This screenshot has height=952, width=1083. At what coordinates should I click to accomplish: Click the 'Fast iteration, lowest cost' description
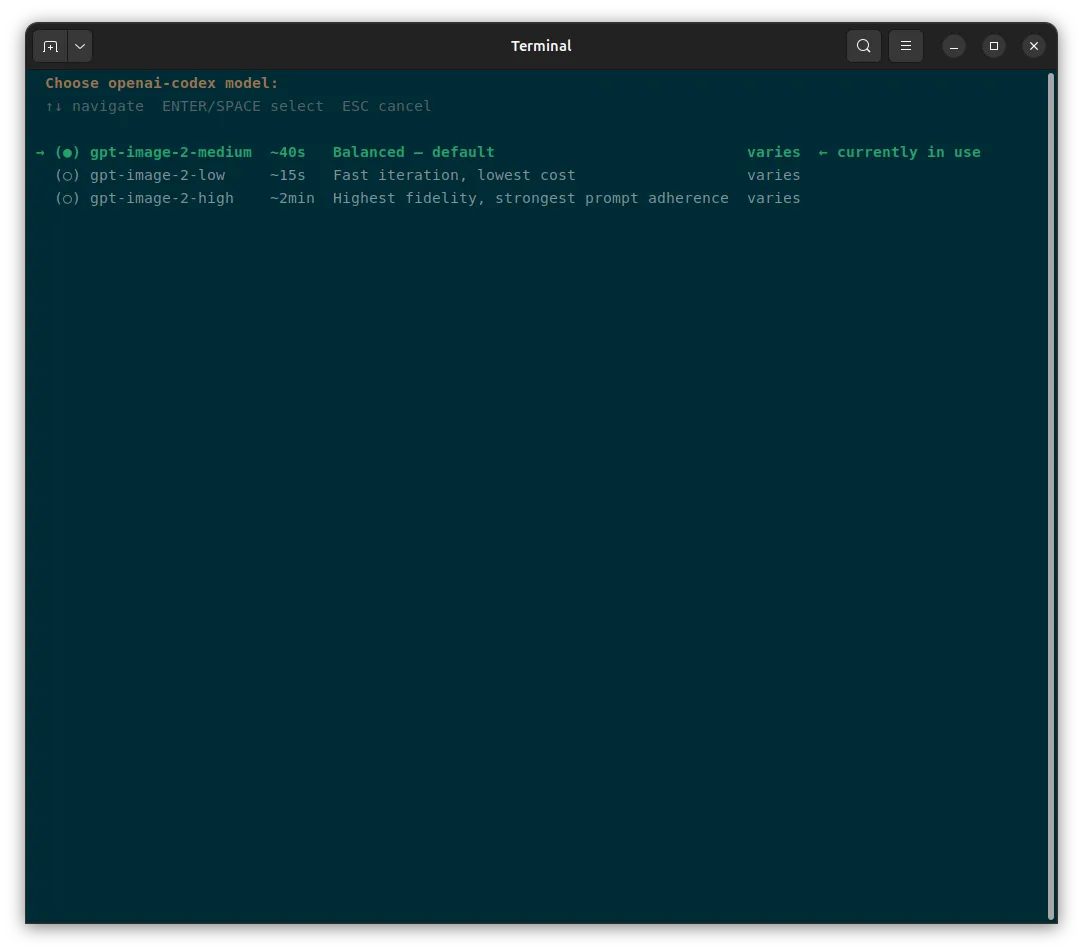454,175
